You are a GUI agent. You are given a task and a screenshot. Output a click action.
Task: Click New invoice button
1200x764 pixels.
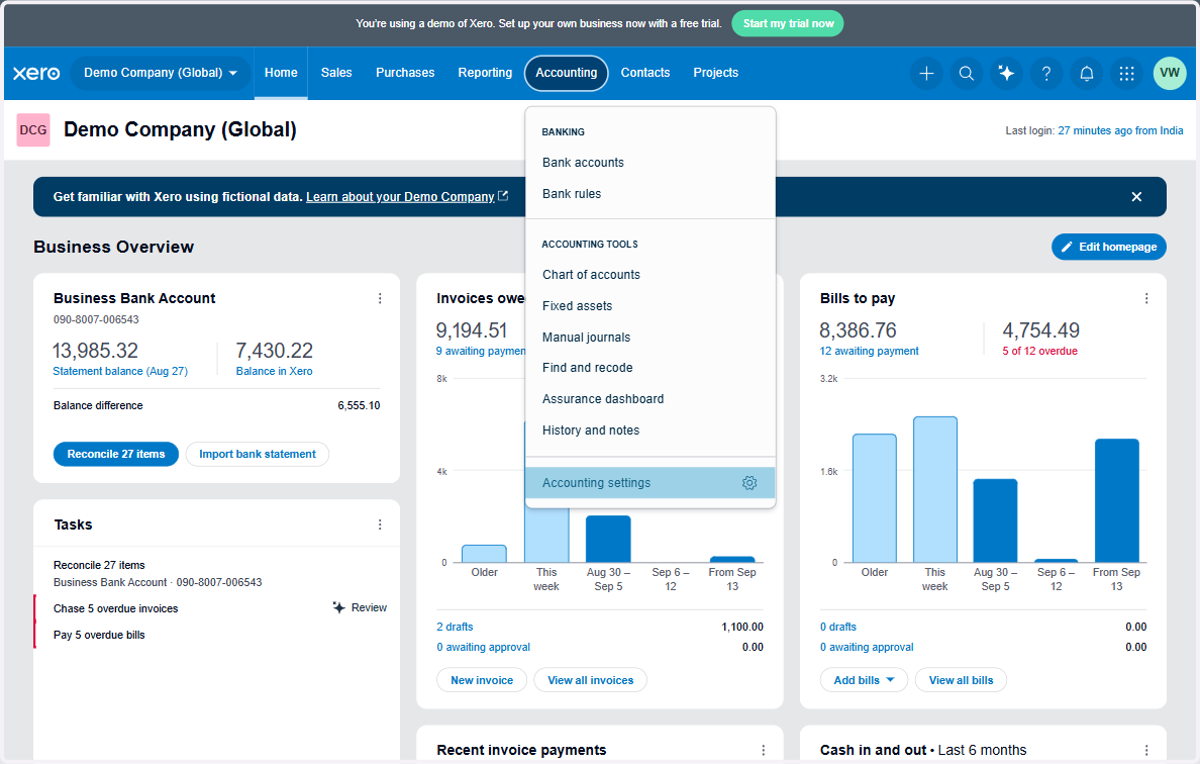482,680
